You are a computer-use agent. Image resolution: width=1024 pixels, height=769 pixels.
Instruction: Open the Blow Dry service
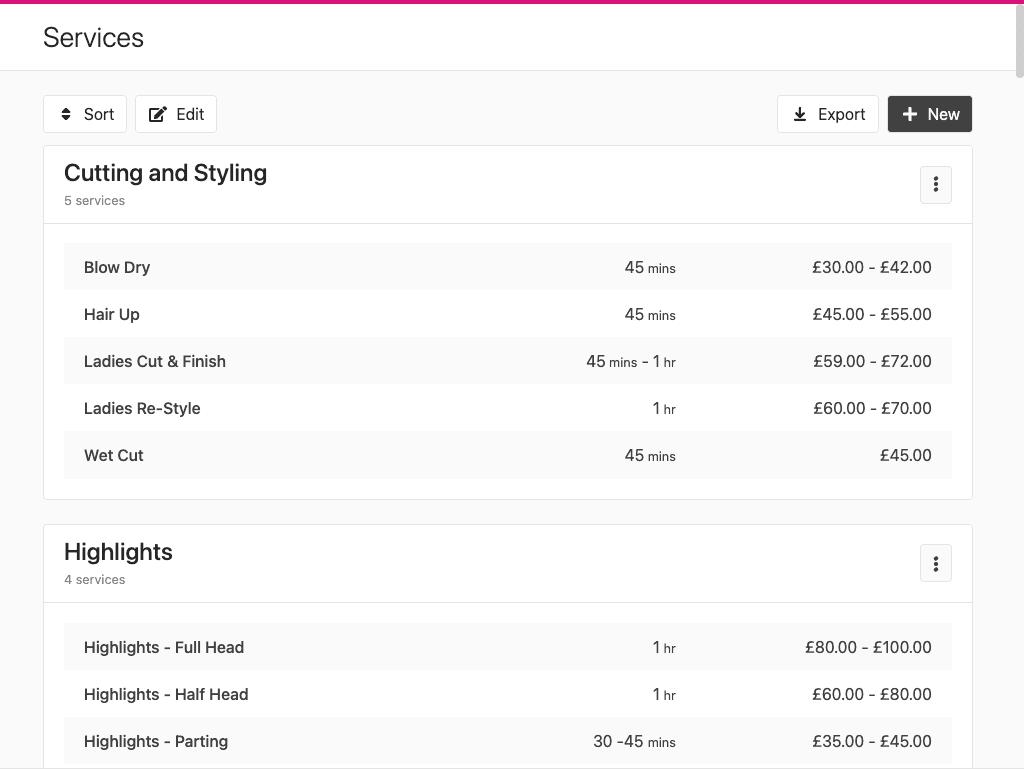click(x=117, y=267)
